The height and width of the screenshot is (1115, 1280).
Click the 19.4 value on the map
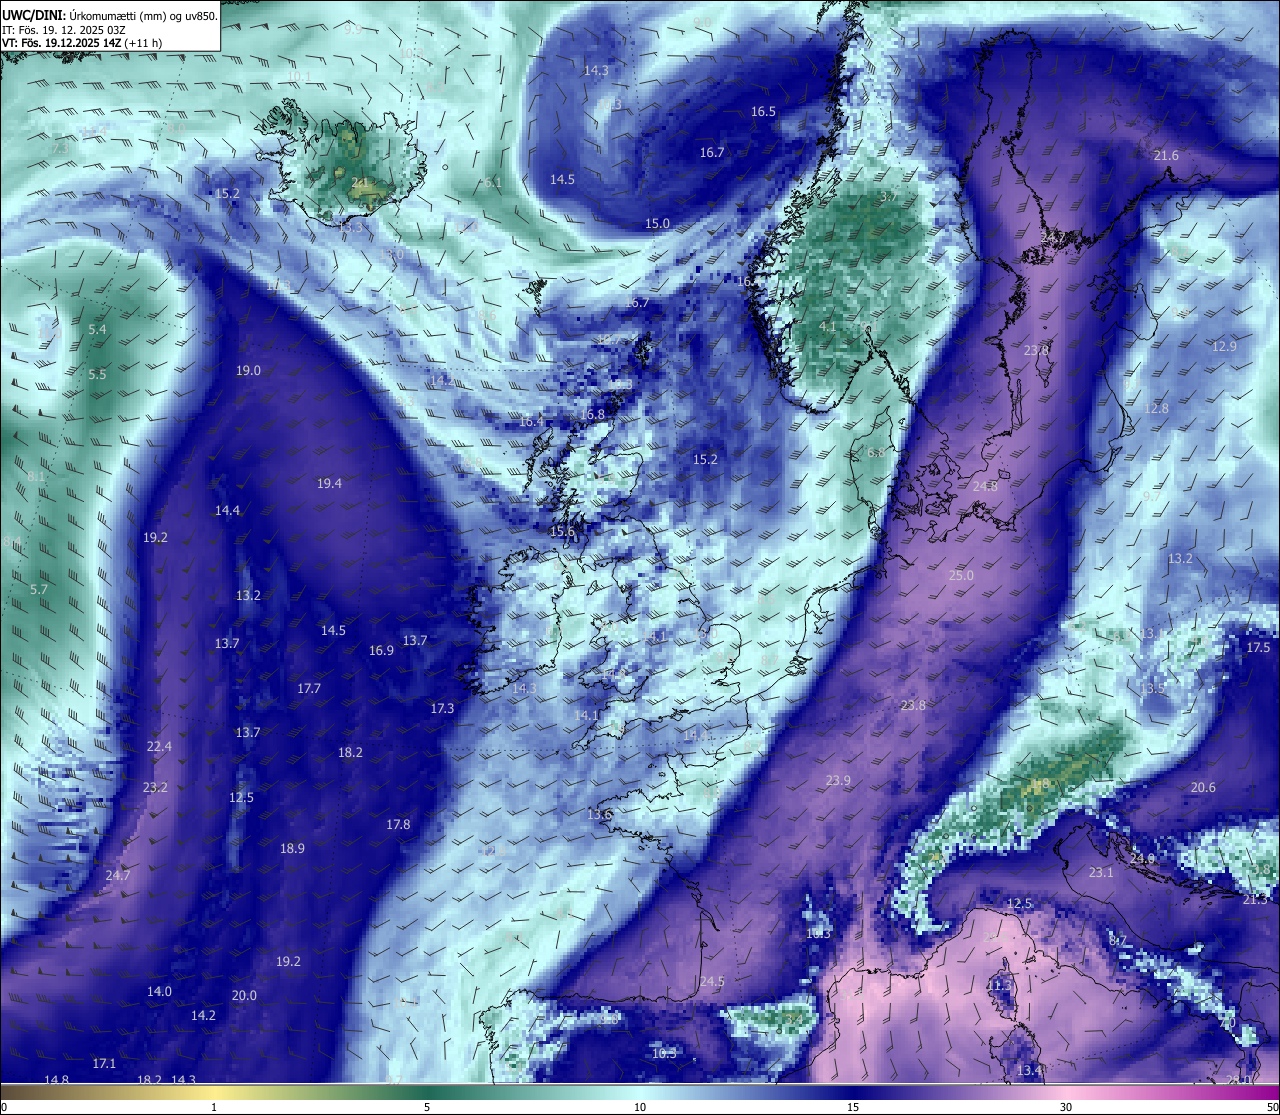[x=329, y=484]
